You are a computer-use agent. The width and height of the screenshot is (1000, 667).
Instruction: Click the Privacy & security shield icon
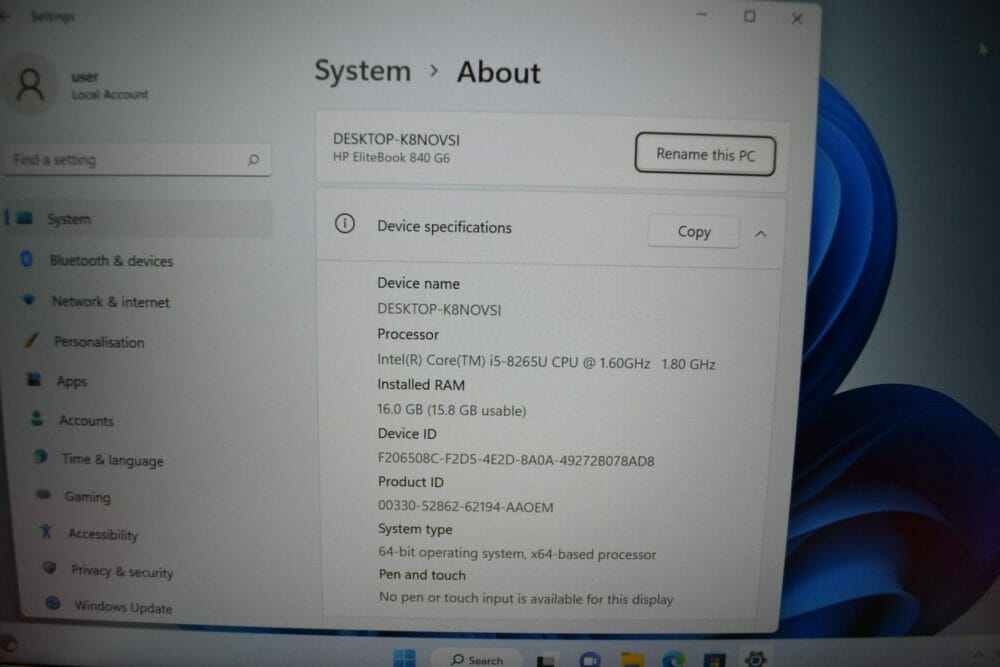50,567
